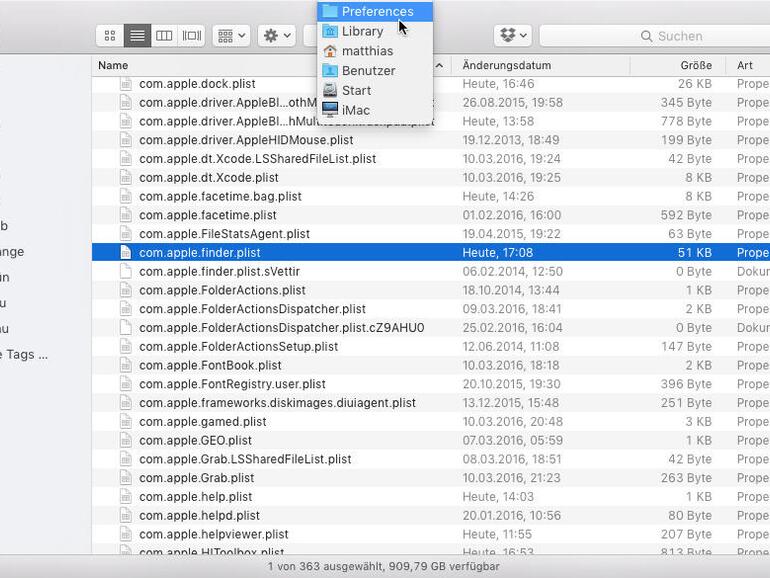The width and height of the screenshot is (770, 578).
Task: Click the 345 Byte size cell
Action: [x=686, y=103]
